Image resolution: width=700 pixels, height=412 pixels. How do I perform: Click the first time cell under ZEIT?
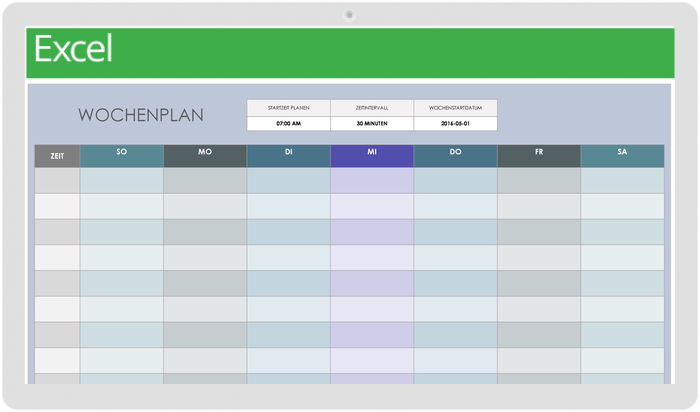tap(57, 180)
